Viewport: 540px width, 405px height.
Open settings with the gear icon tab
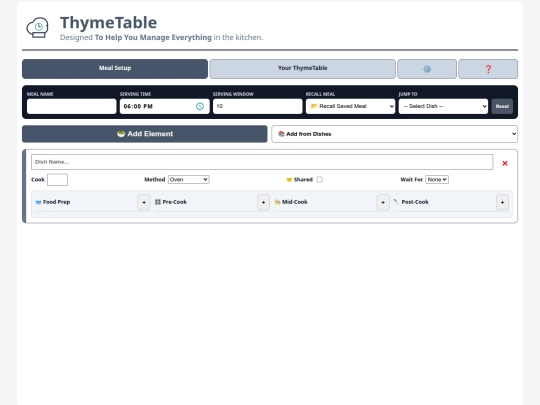point(427,69)
